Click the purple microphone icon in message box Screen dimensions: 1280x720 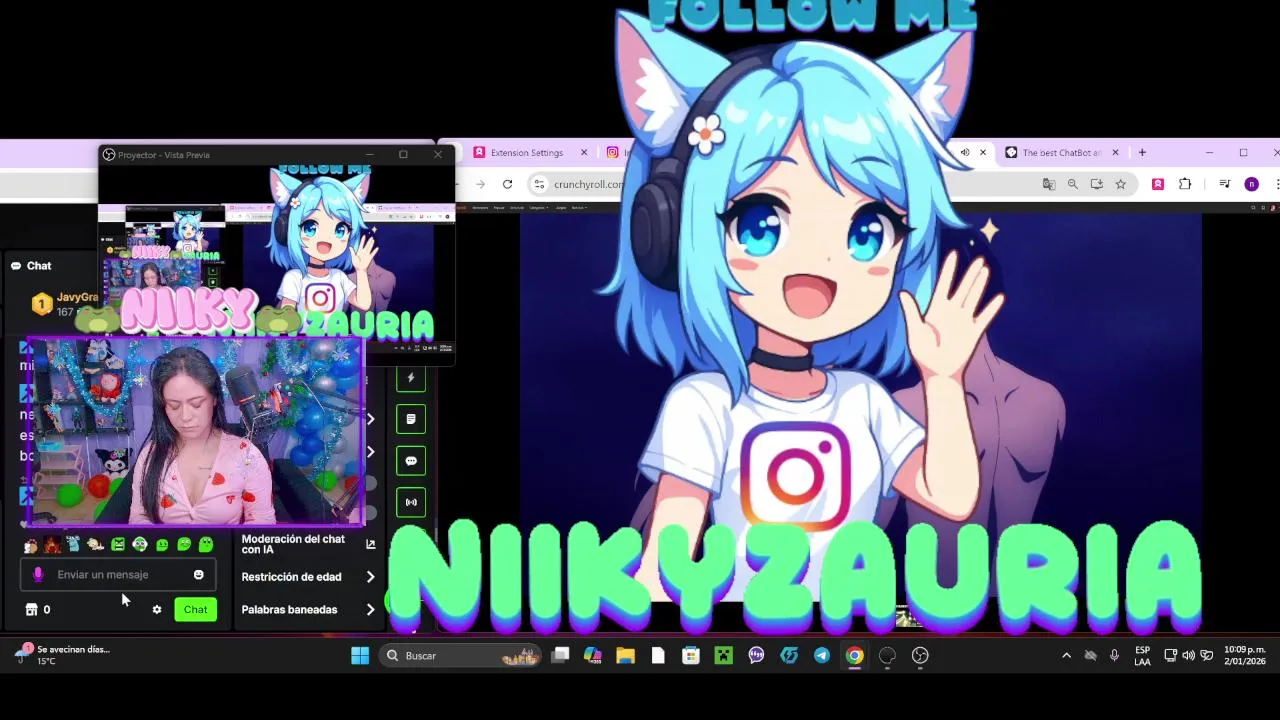[38, 575]
